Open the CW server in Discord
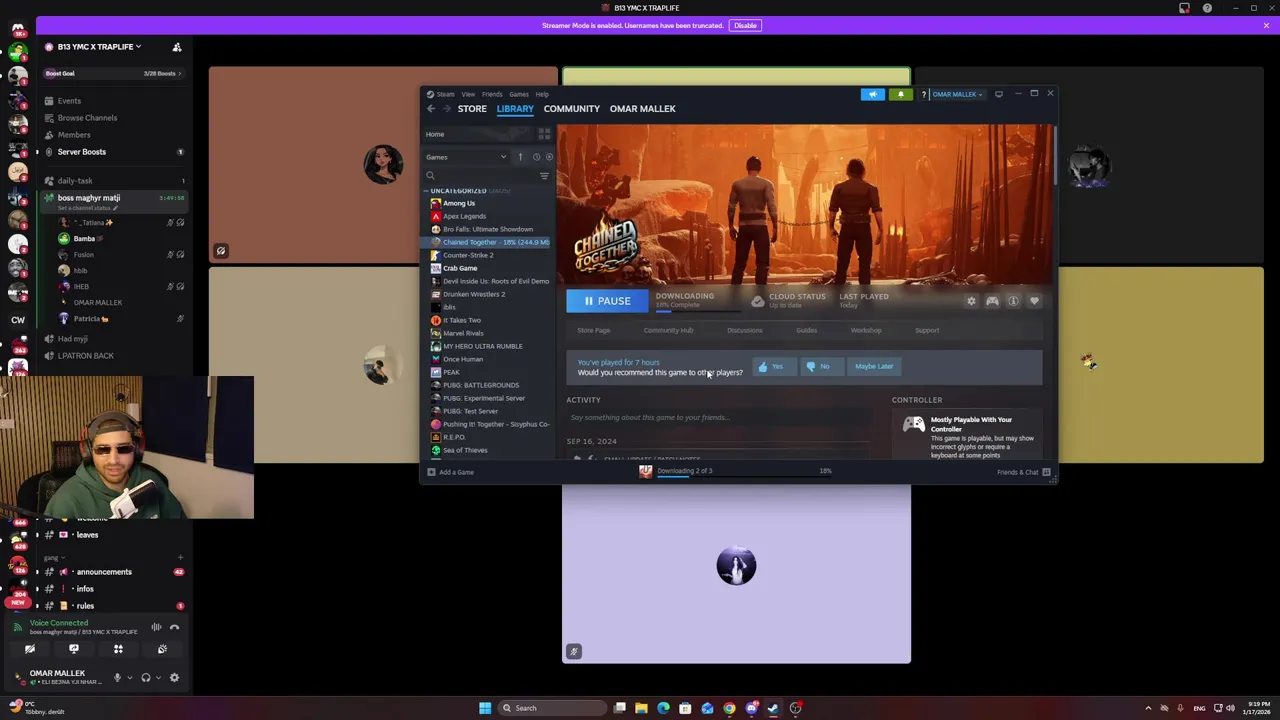Screen dimensions: 1280x720 18,320
